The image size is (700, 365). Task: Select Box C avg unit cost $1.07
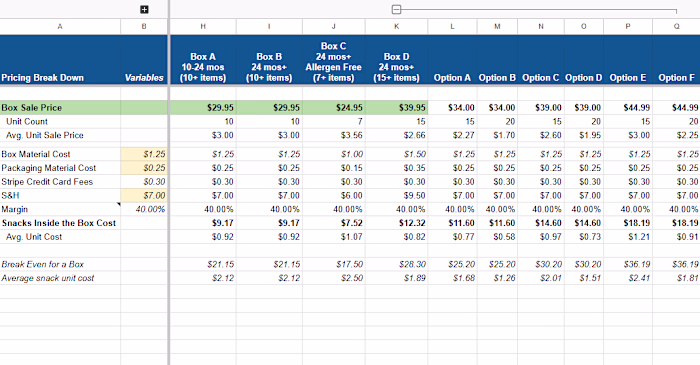(x=333, y=237)
